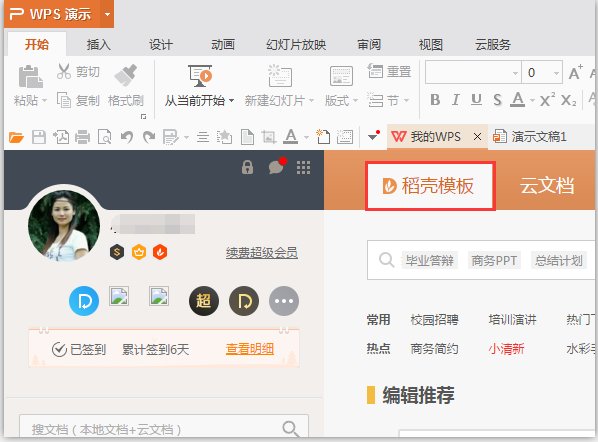This screenshot has height=442, width=598.
Task: Switch to the 动画 ribbon tab
Action: pos(223,45)
